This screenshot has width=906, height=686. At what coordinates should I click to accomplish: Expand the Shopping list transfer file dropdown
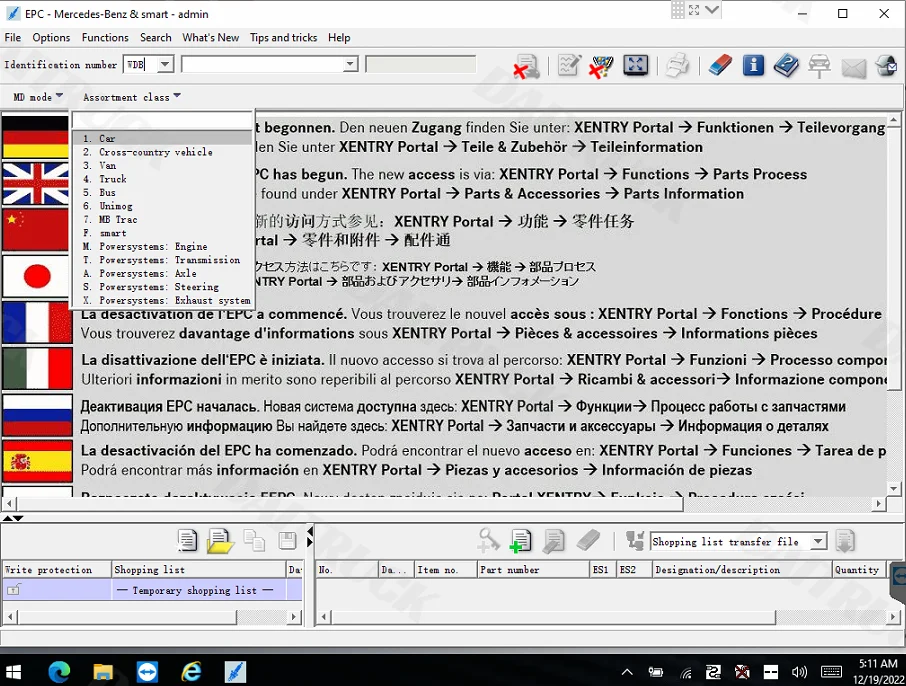click(818, 542)
